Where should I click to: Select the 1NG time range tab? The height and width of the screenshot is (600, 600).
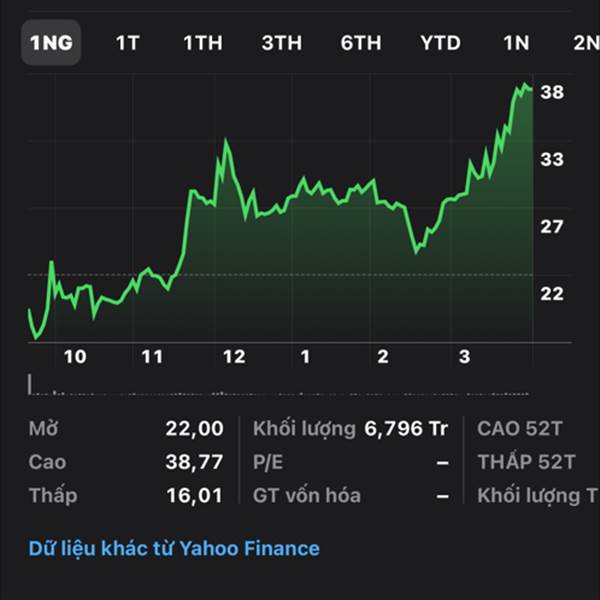[51, 42]
